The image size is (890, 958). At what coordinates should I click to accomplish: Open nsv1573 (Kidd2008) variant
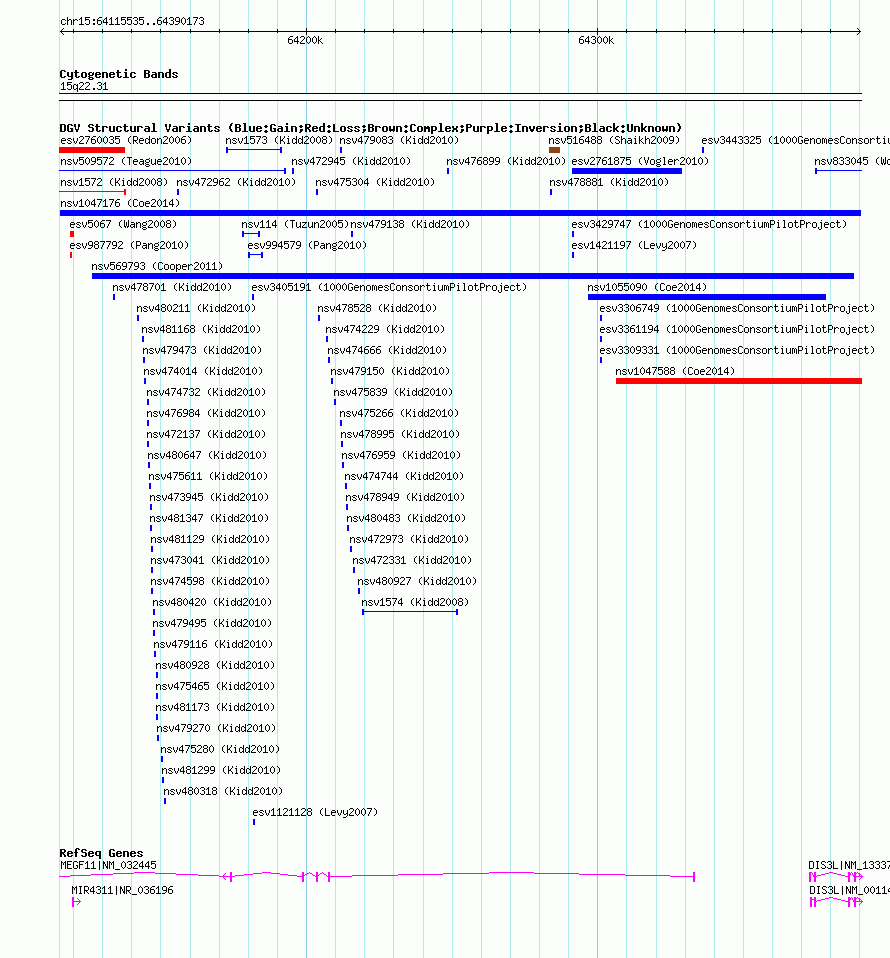click(279, 141)
